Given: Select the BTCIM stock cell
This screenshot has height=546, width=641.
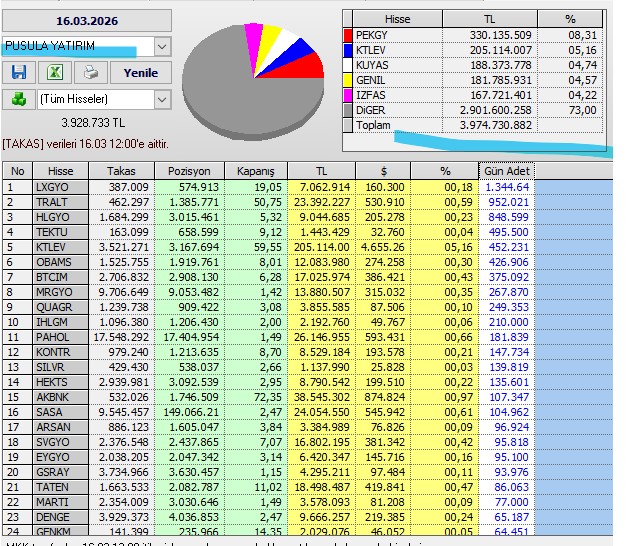Looking at the screenshot, I should [x=61, y=277].
